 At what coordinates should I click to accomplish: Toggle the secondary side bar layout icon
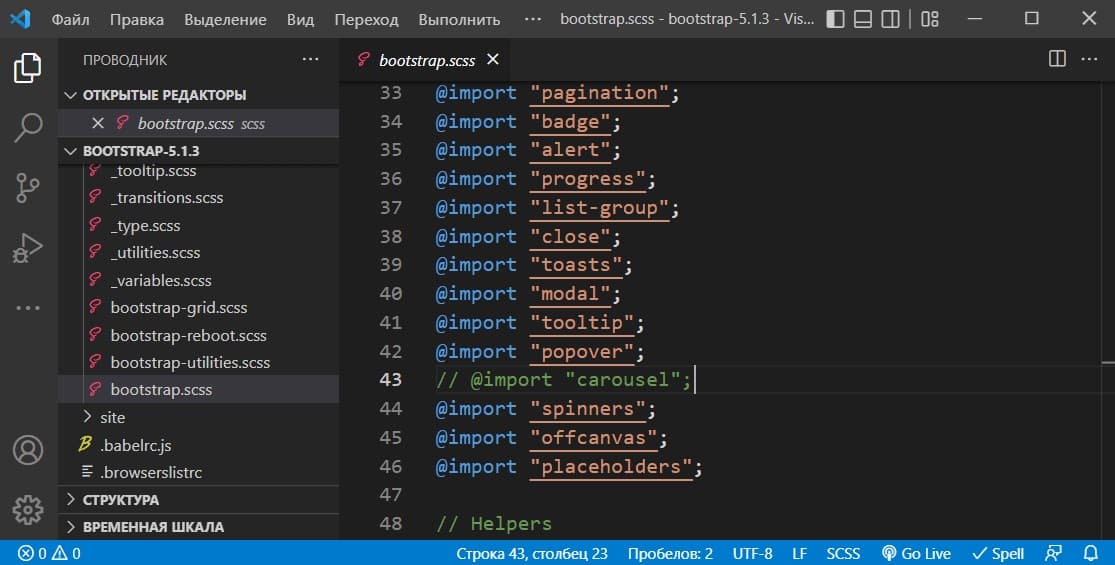coord(890,19)
